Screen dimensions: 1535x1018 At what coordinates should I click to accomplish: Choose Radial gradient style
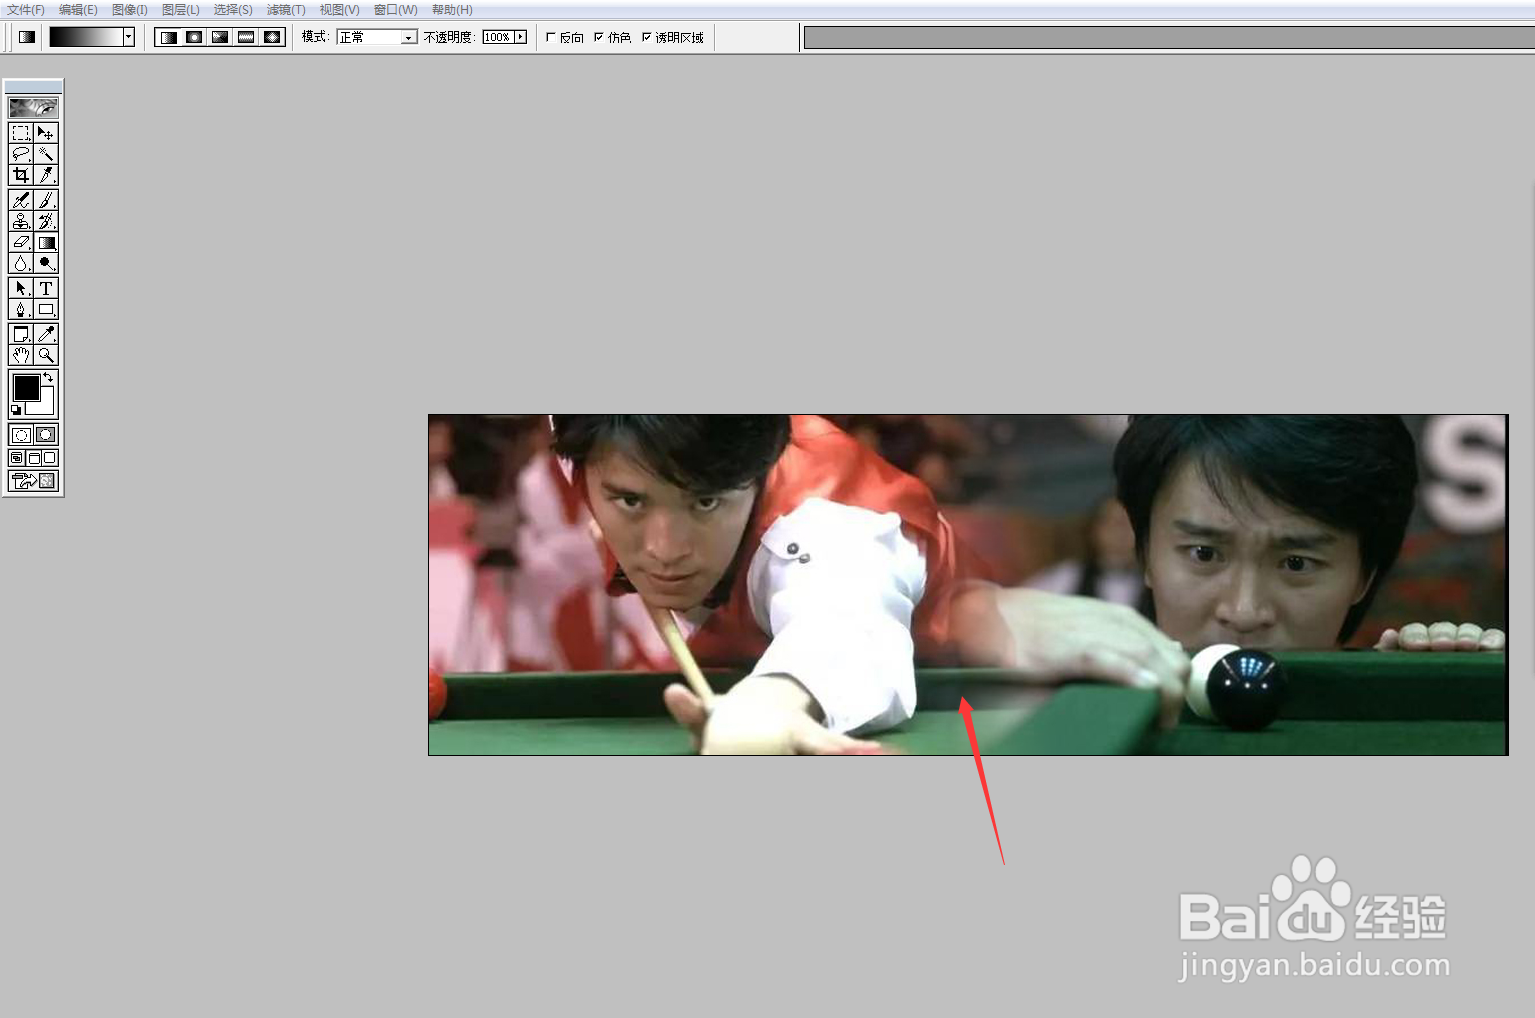coord(194,37)
